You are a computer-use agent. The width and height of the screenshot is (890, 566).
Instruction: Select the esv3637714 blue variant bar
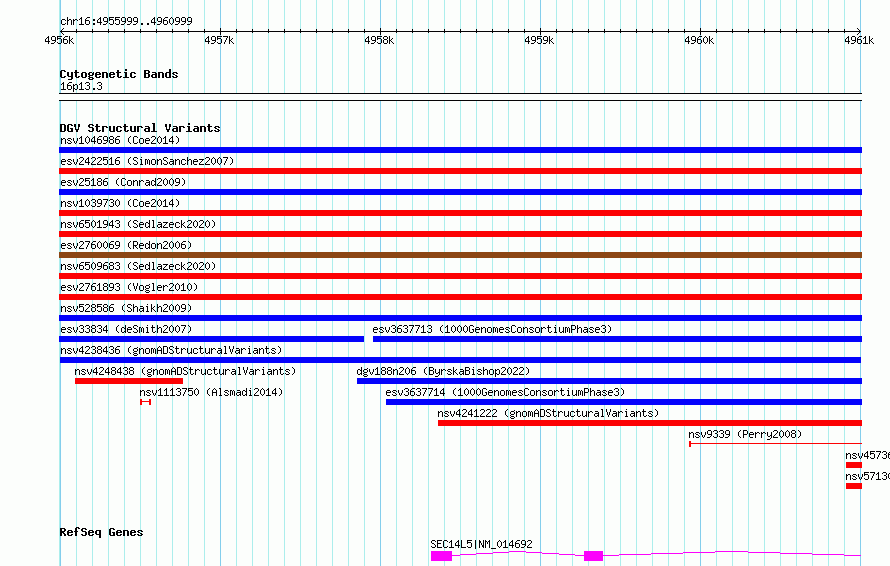click(624, 402)
